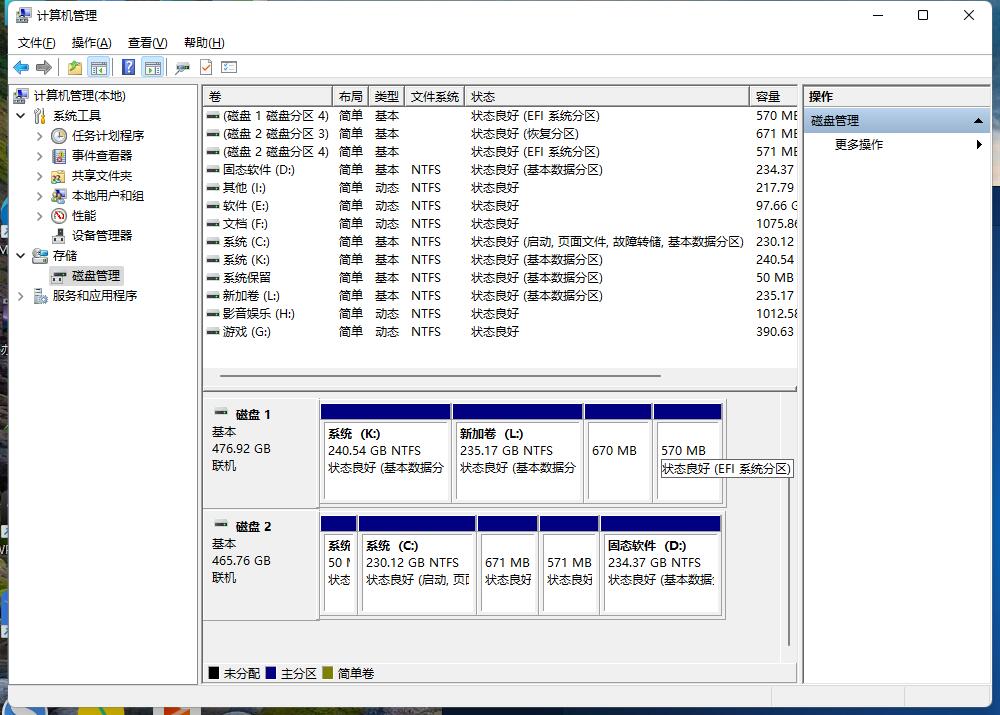The height and width of the screenshot is (715, 1000).
Task: Open 事件查看器 by clicking its icon
Action: (60, 155)
